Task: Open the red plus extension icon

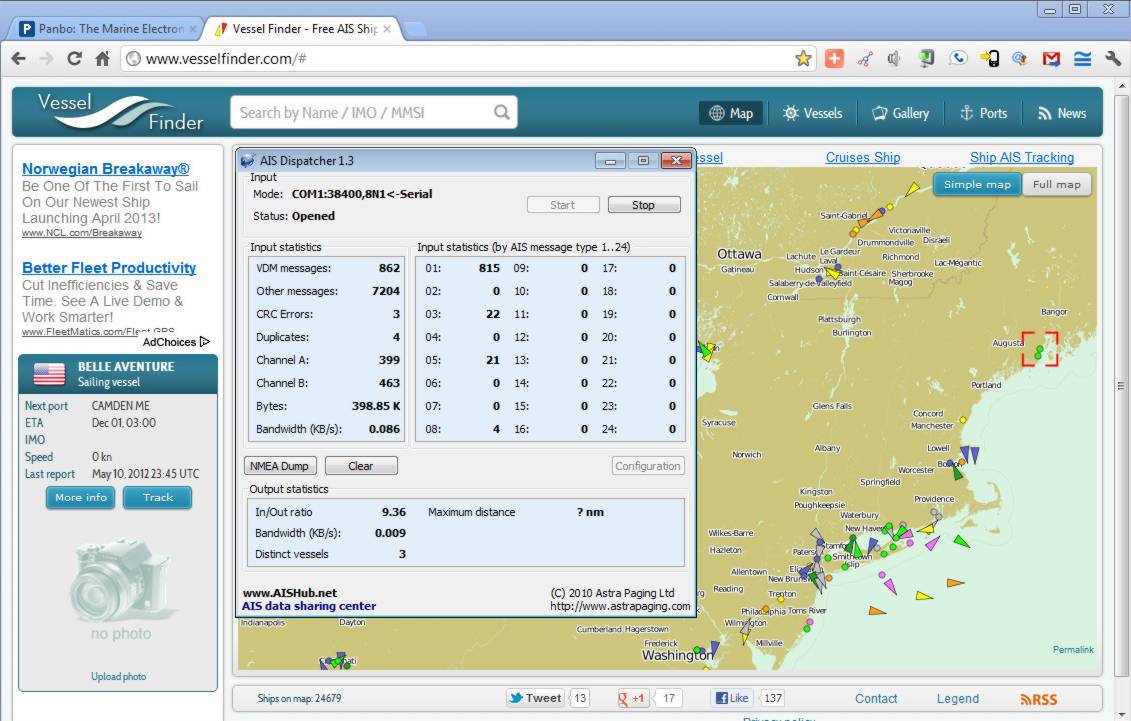Action: click(x=835, y=58)
